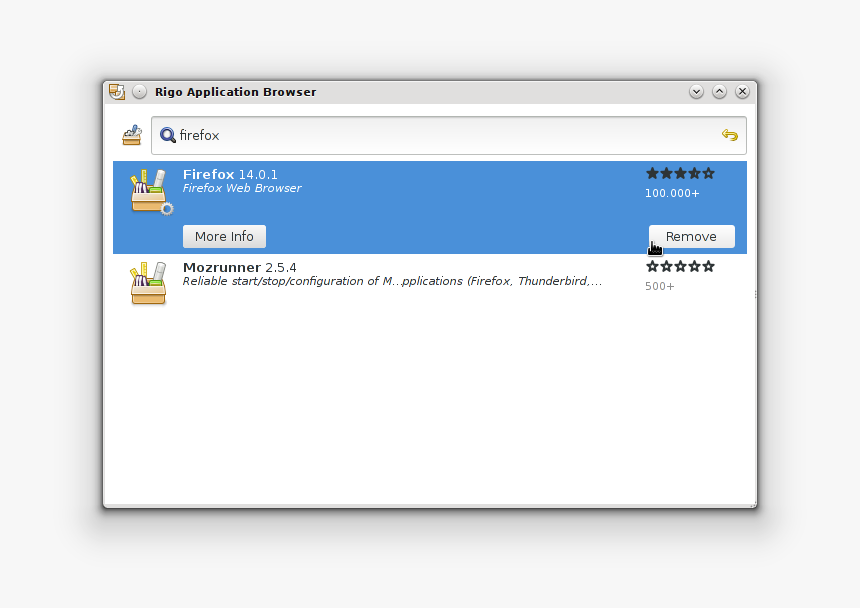Click the Firefox package icon with gear overlay
The width and height of the screenshot is (860, 608).
point(150,193)
